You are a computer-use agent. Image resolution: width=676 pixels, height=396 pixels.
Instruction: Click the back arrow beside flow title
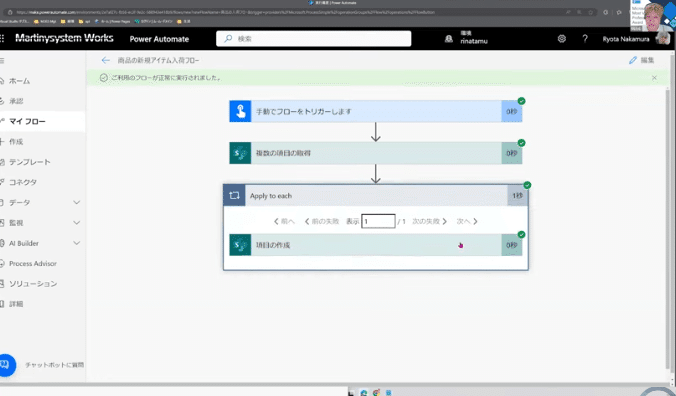coord(106,60)
